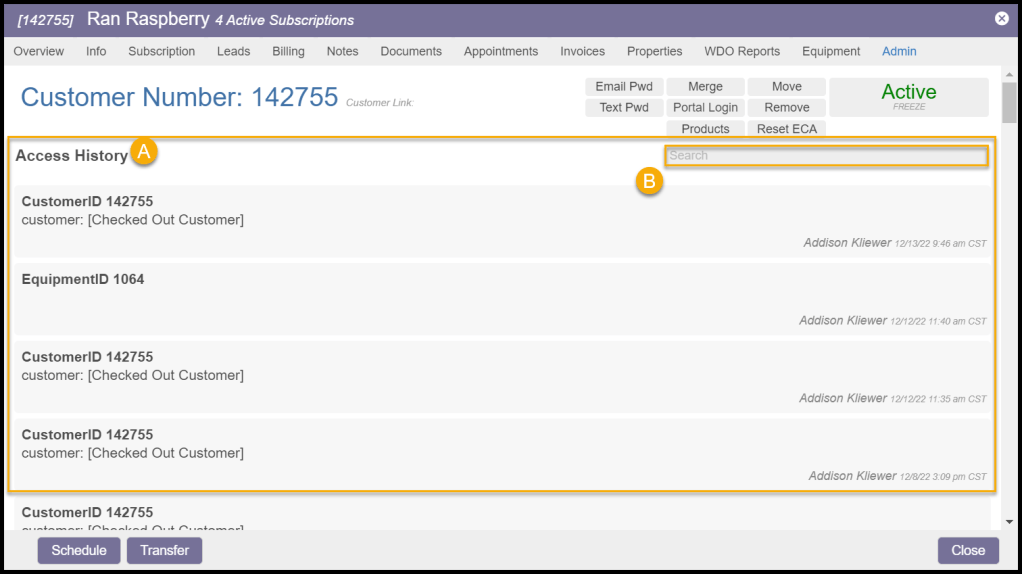Click the Remove button
The height and width of the screenshot is (574, 1022).
[x=786, y=108]
